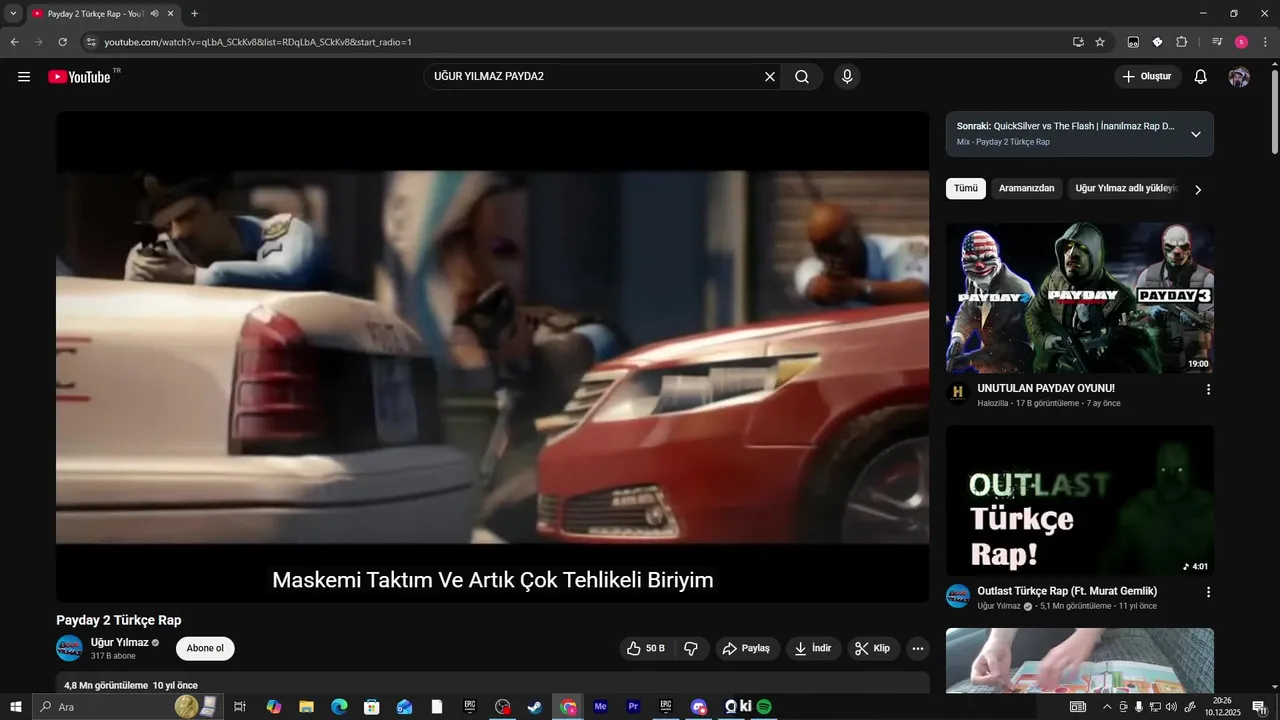Select the Aramanızdan filter chip
The image size is (1280, 720).
1026,188
